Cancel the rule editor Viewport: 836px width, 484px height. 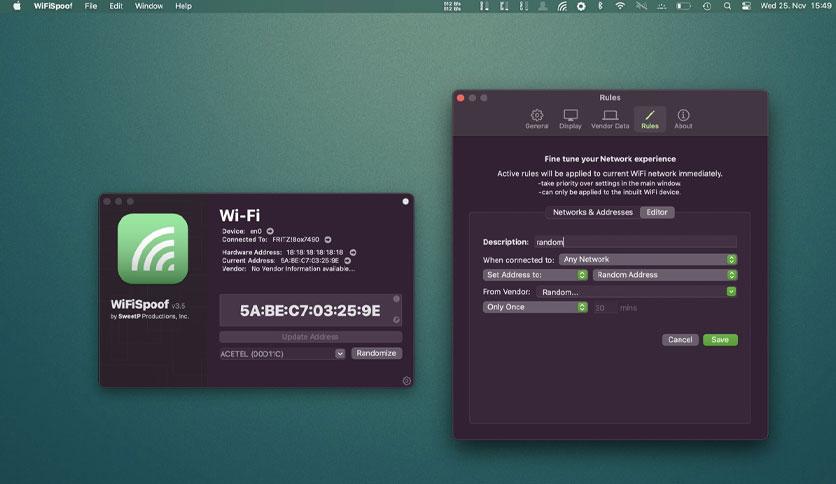680,340
